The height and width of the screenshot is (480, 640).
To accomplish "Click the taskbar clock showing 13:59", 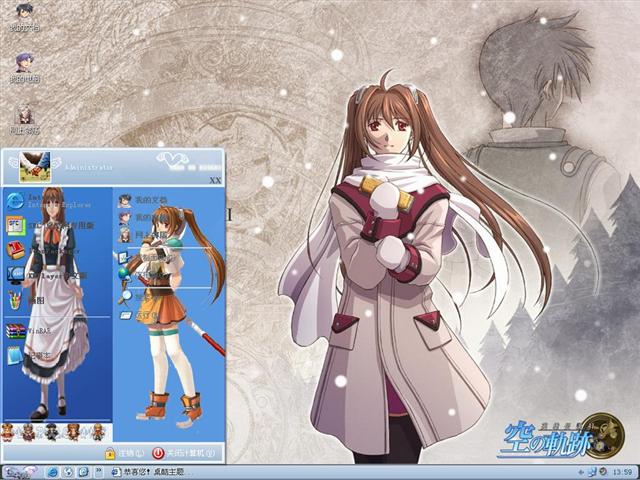I will pyautogui.click(x=623, y=472).
